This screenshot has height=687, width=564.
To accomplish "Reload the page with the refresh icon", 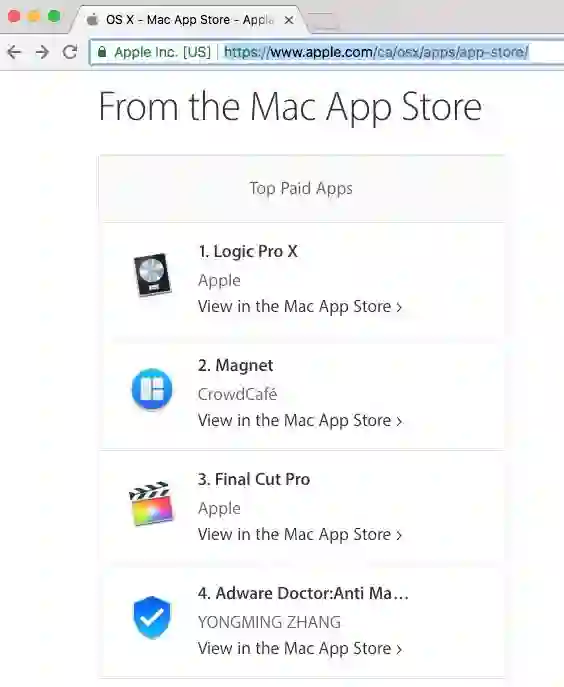I will tap(70, 52).
